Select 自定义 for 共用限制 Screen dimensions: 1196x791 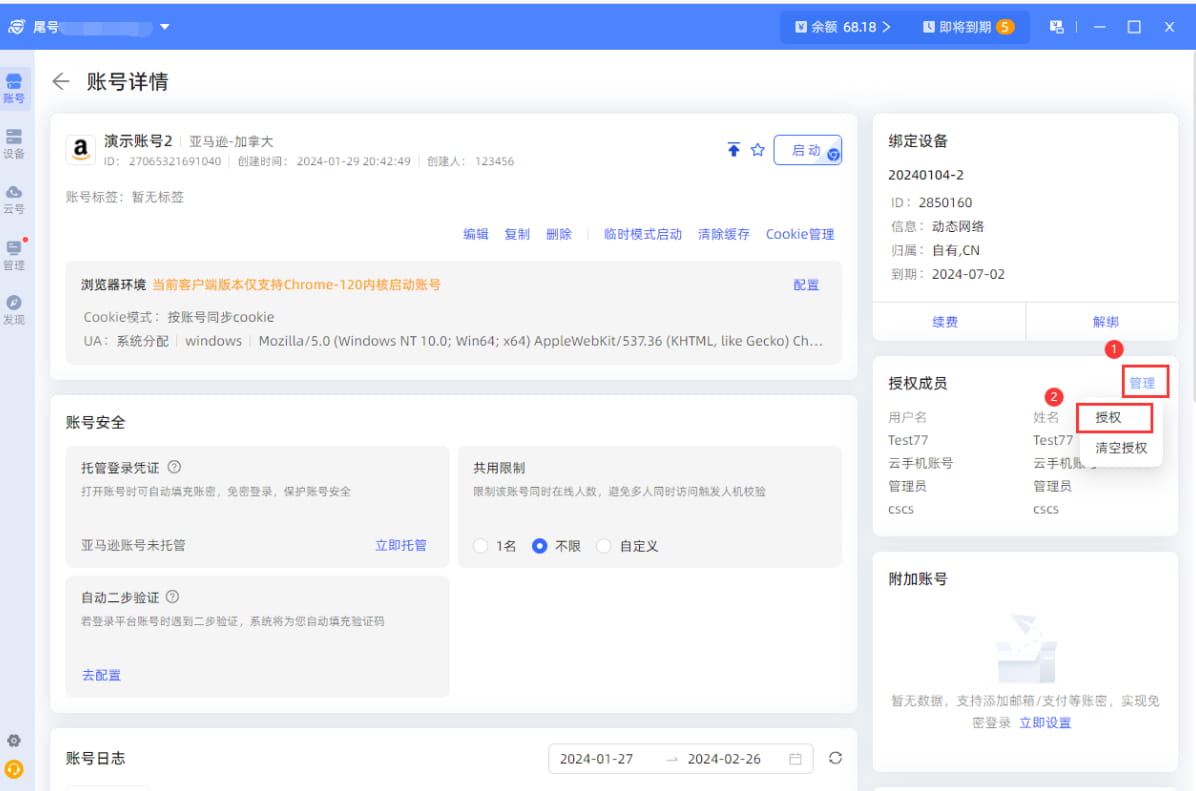[603, 545]
